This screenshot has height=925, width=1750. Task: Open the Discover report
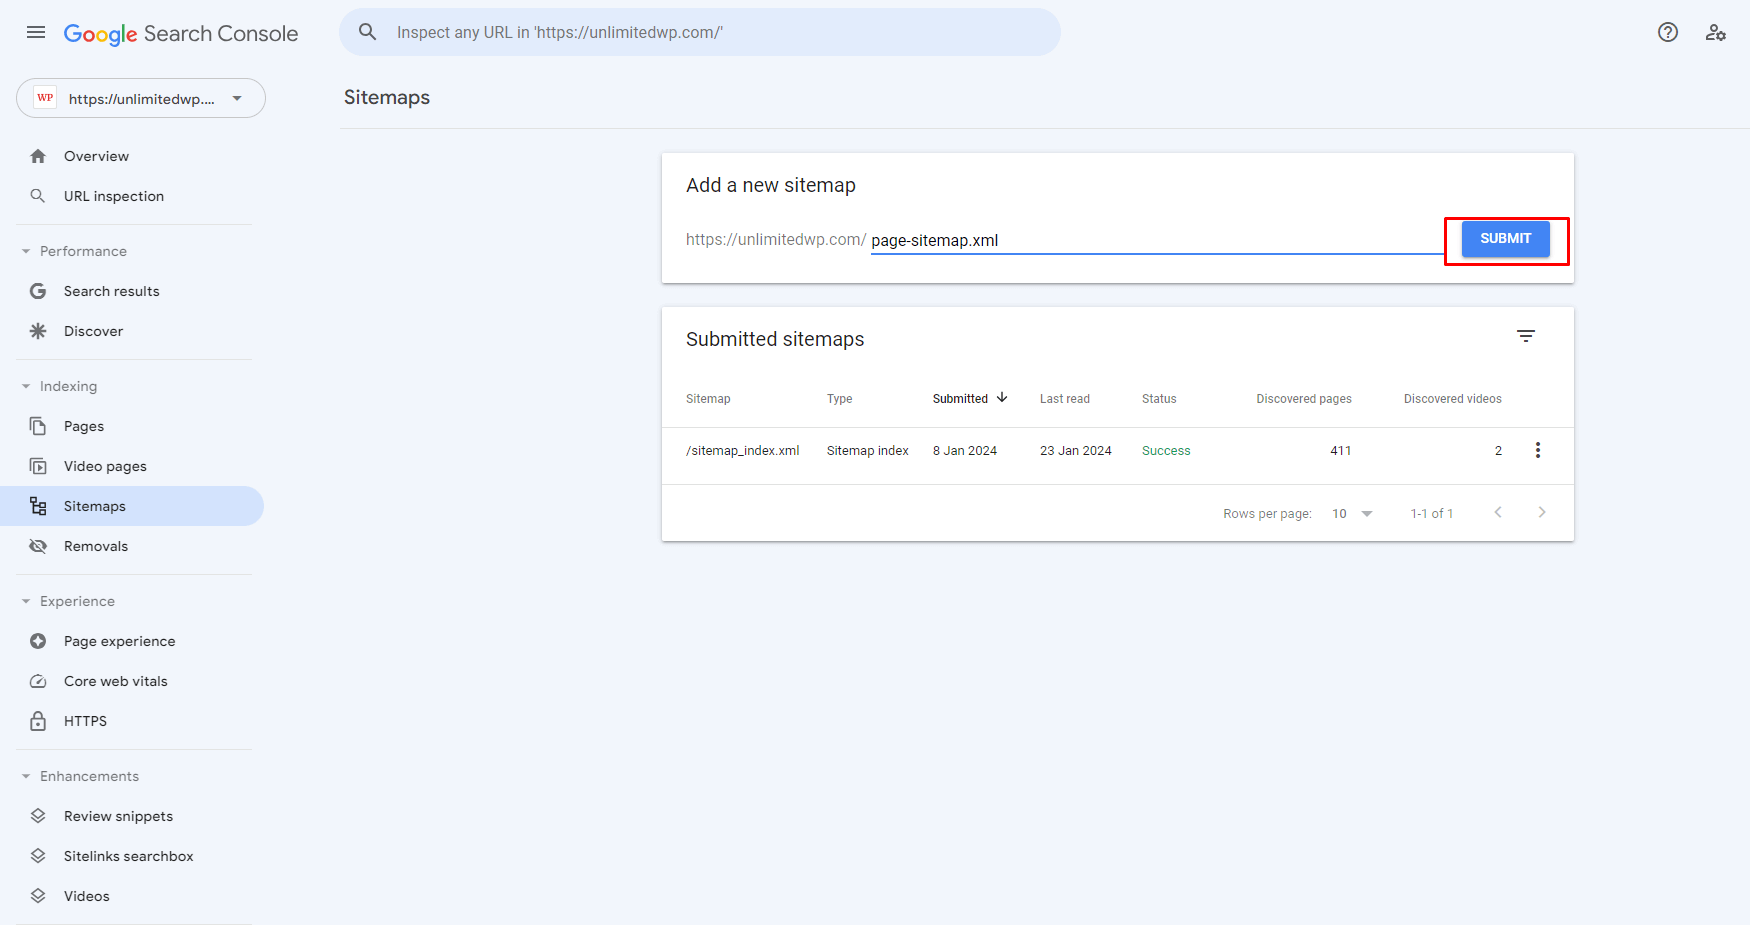(132, 331)
